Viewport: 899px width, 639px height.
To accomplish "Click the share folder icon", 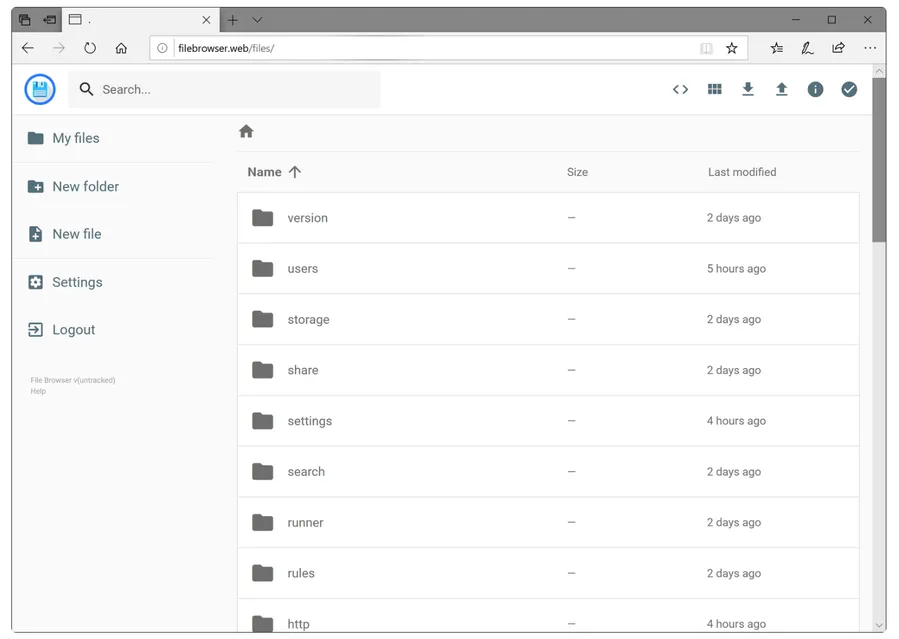I will click(263, 370).
